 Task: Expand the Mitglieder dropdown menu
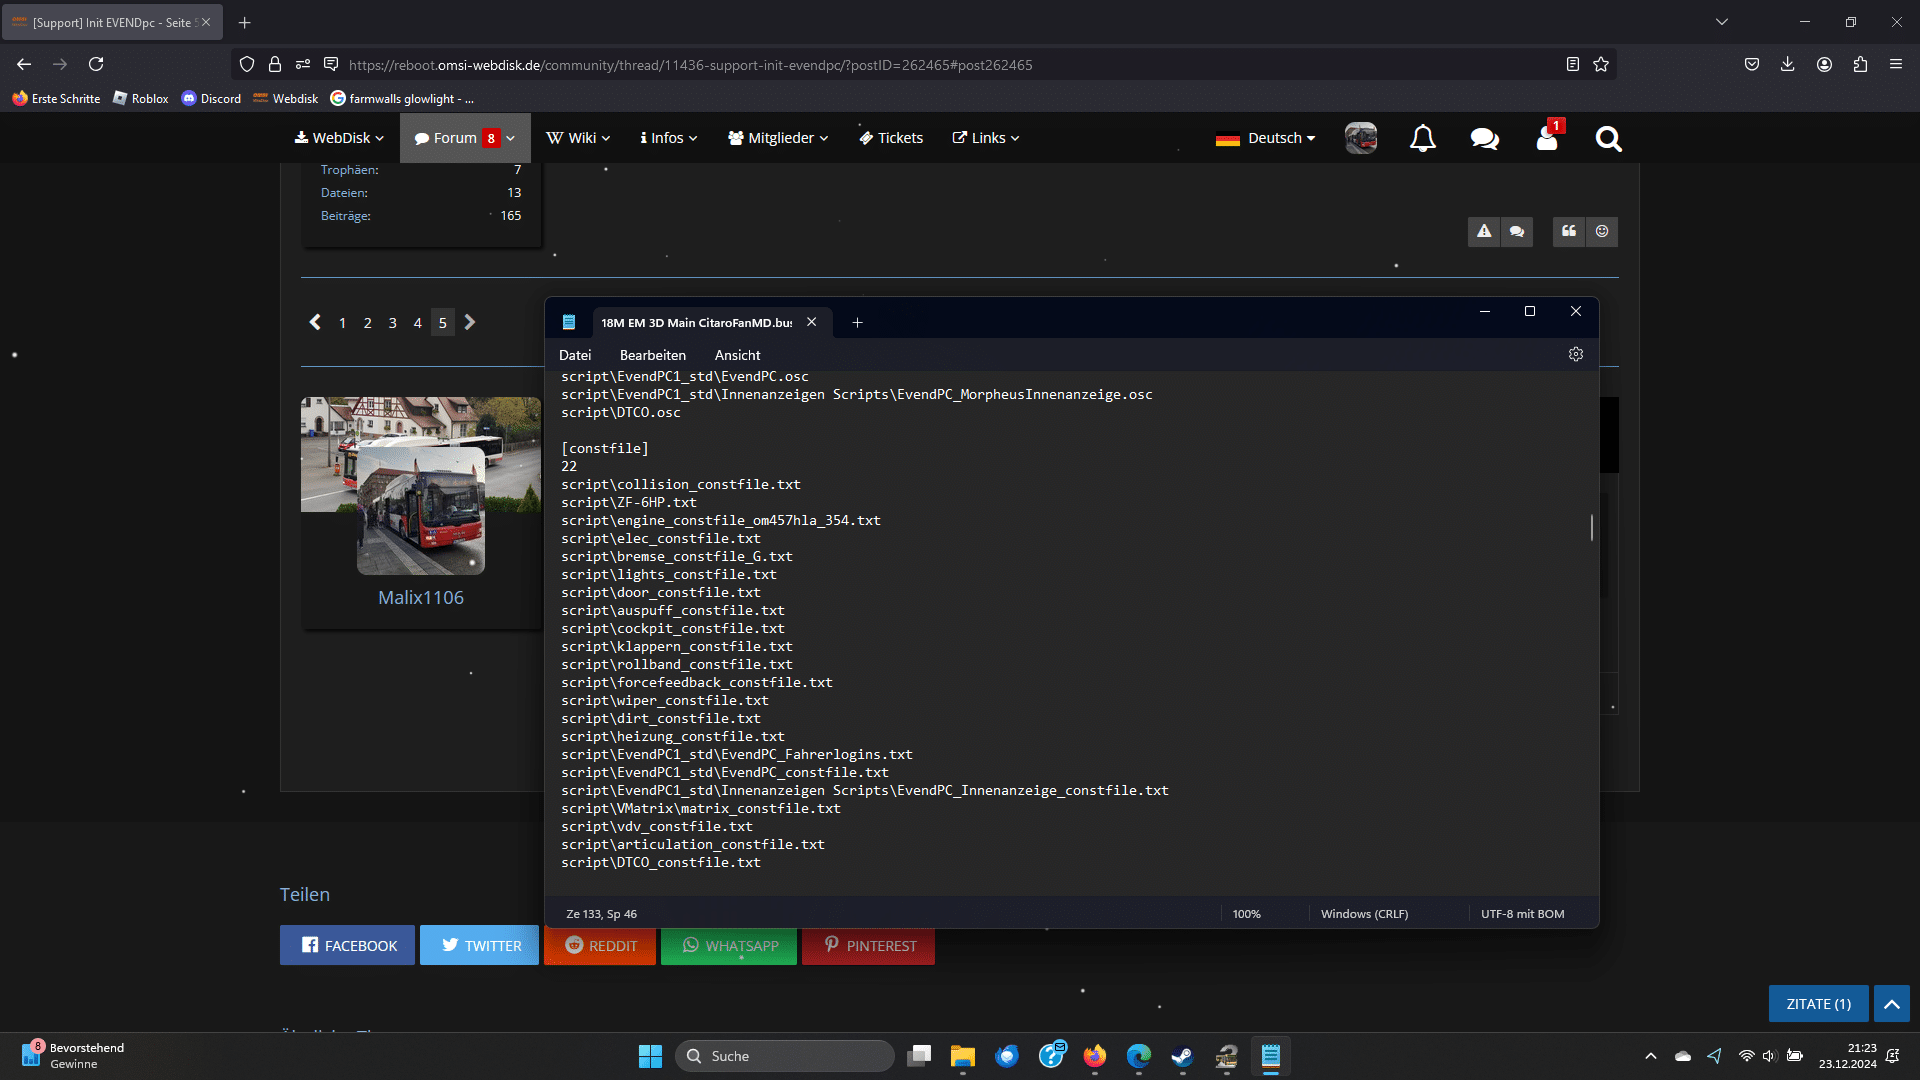[x=778, y=138]
